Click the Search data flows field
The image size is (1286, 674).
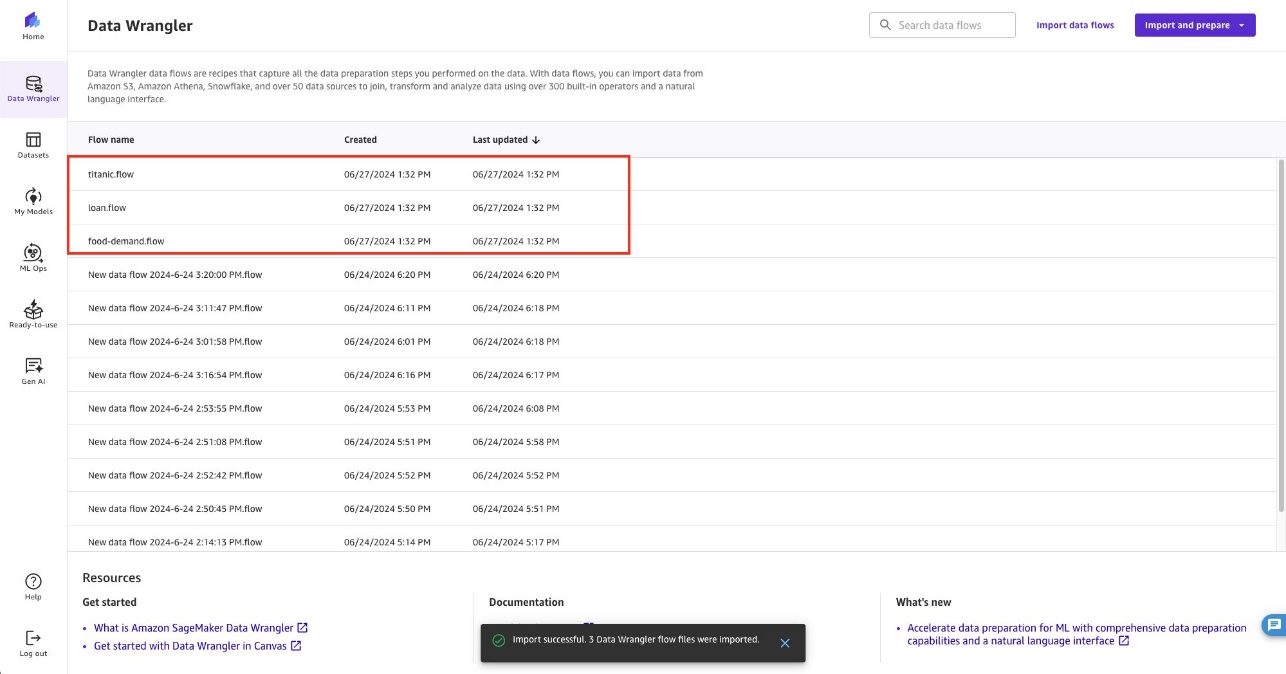point(942,25)
